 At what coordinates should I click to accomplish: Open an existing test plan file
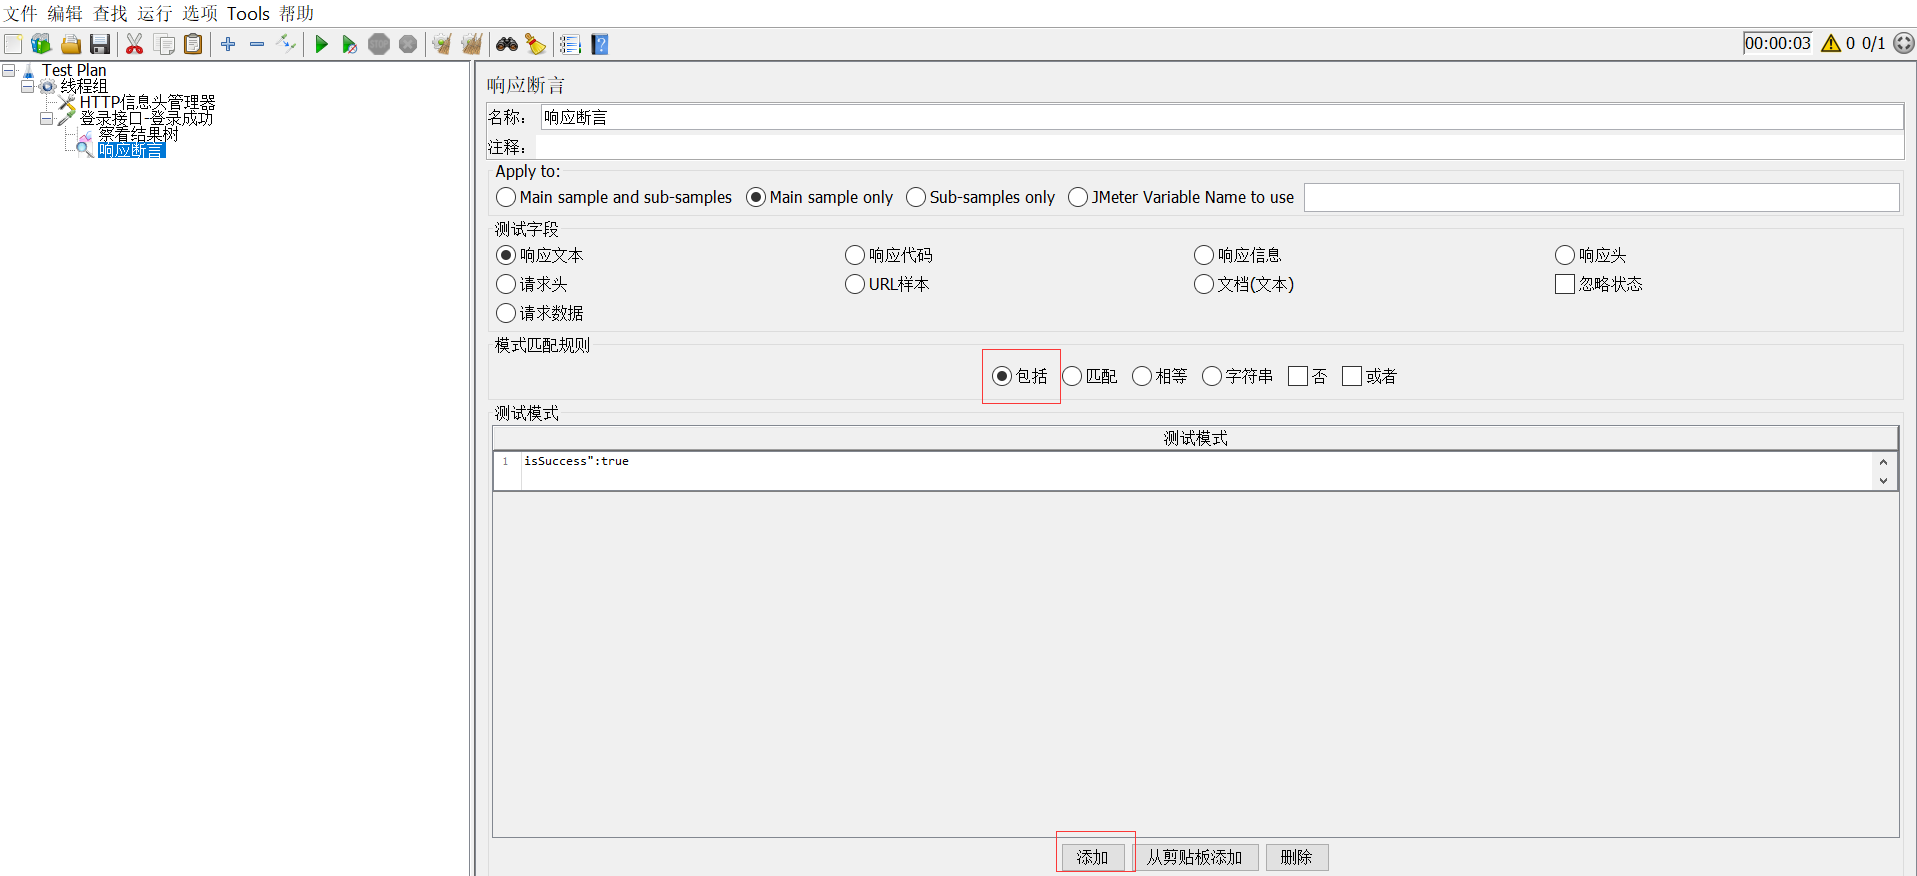click(70, 44)
